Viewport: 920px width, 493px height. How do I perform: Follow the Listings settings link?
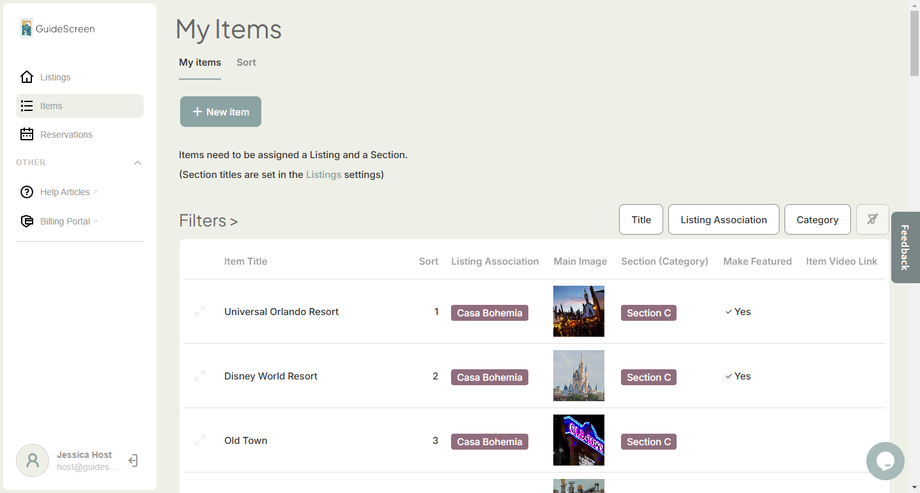pos(323,175)
